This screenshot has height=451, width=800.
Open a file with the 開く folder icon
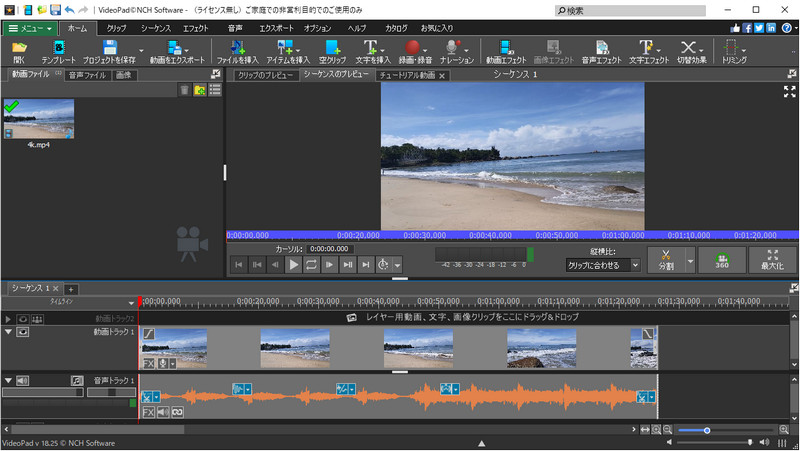(19, 52)
